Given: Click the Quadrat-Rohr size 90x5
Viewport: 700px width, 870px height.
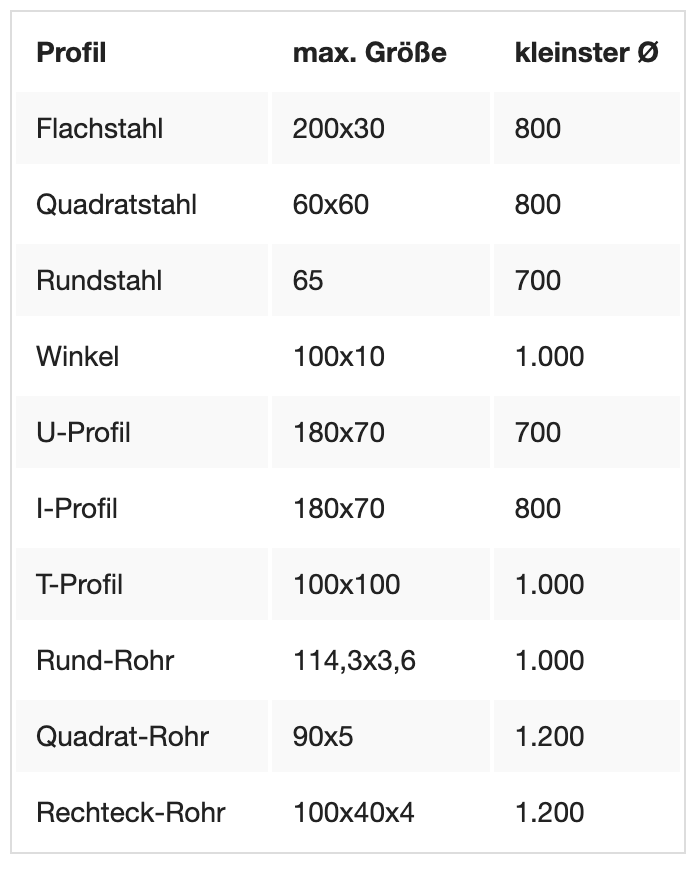Looking at the screenshot, I should click(323, 737).
